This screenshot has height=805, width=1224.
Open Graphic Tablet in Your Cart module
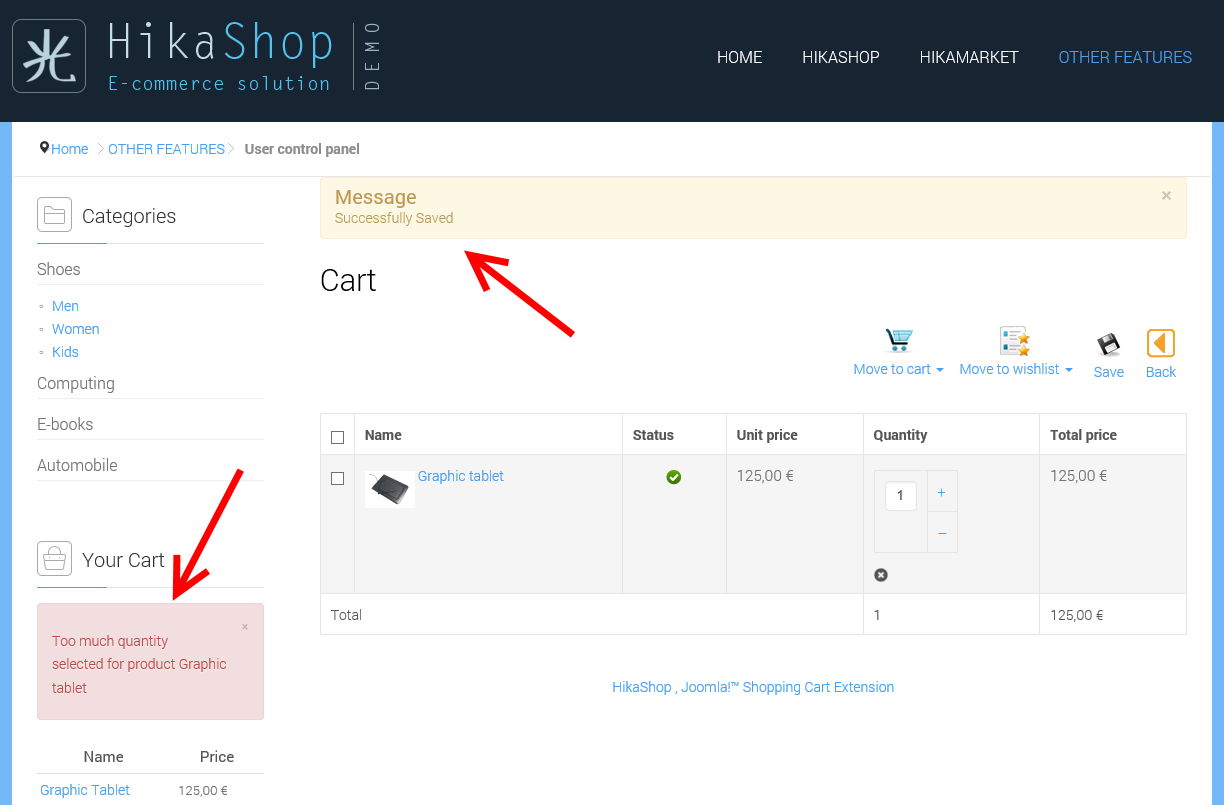[x=85, y=790]
